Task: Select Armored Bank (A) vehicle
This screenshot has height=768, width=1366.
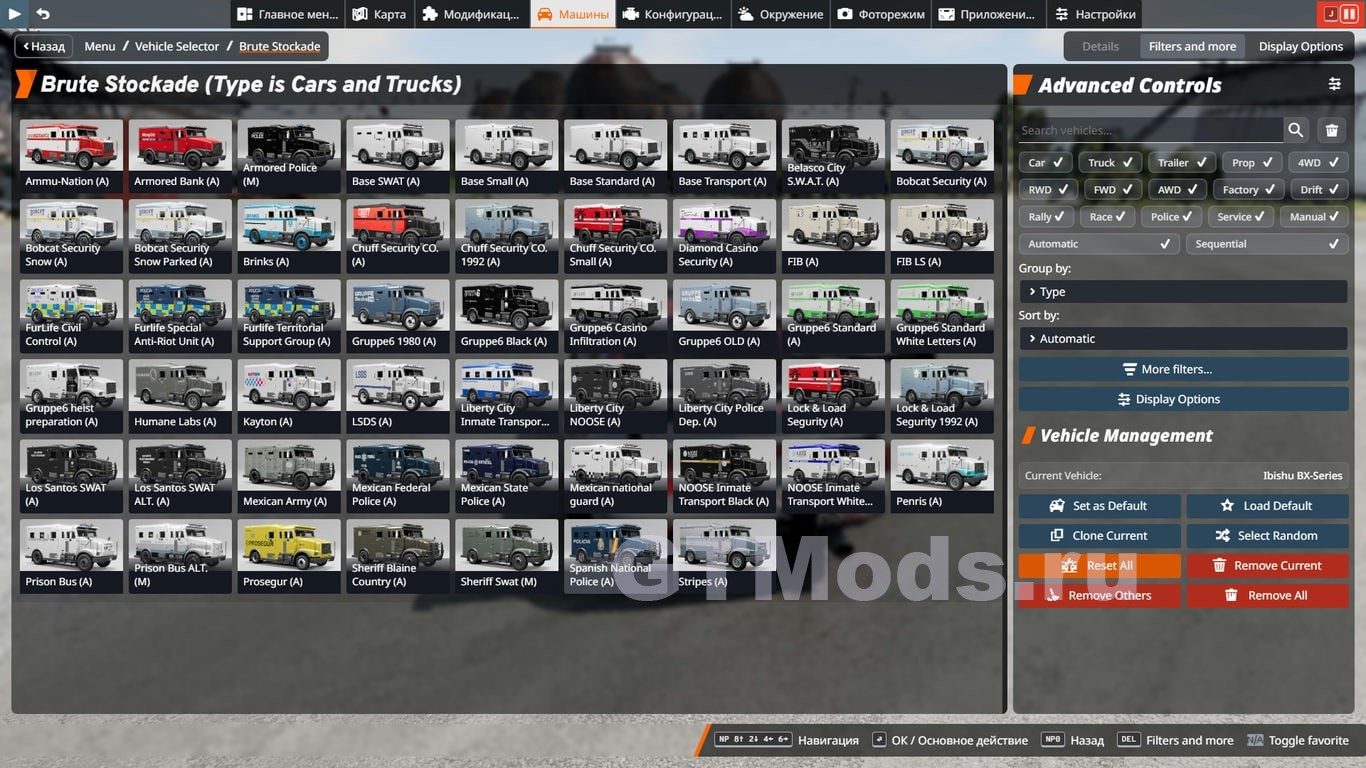Action: click(x=180, y=156)
